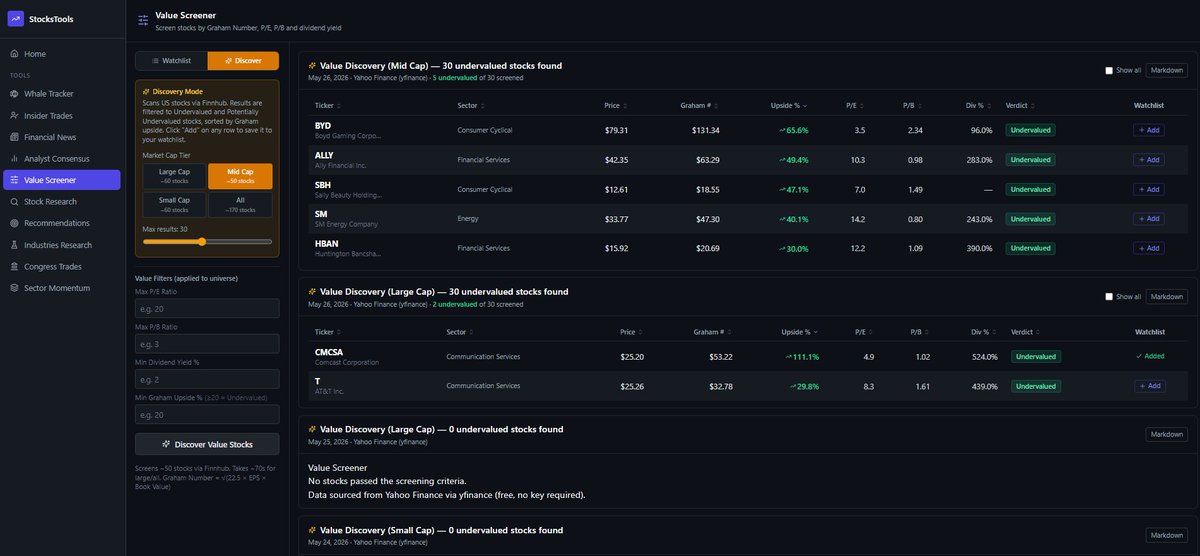The width and height of the screenshot is (1200, 556).
Task: Click the Congress Trades icon
Action: [x=14, y=266]
